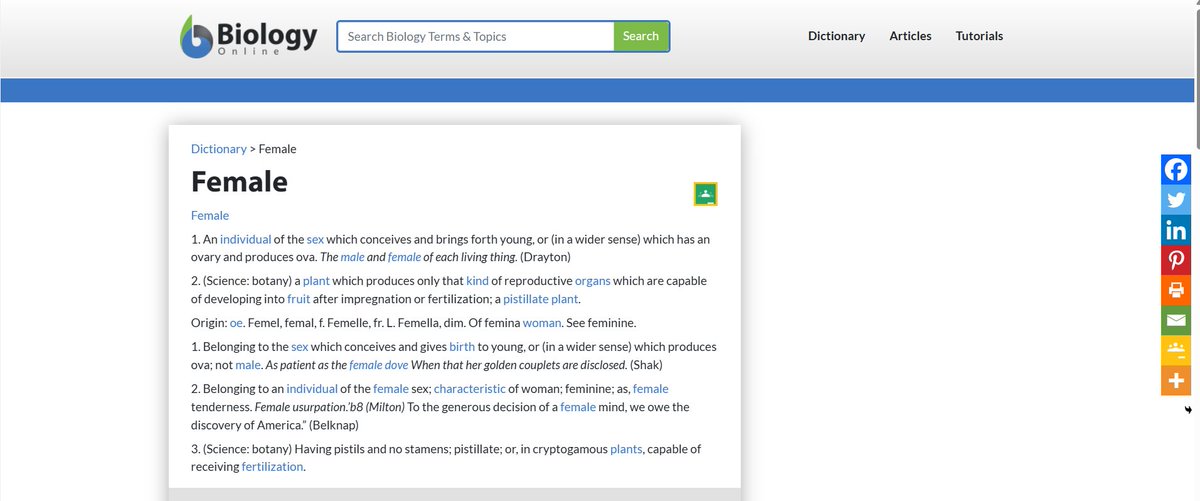The height and width of the screenshot is (501, 1200).
Task: Click the '(Shak)' citation text
Action: pyautogui.click(x=647, y=365)
